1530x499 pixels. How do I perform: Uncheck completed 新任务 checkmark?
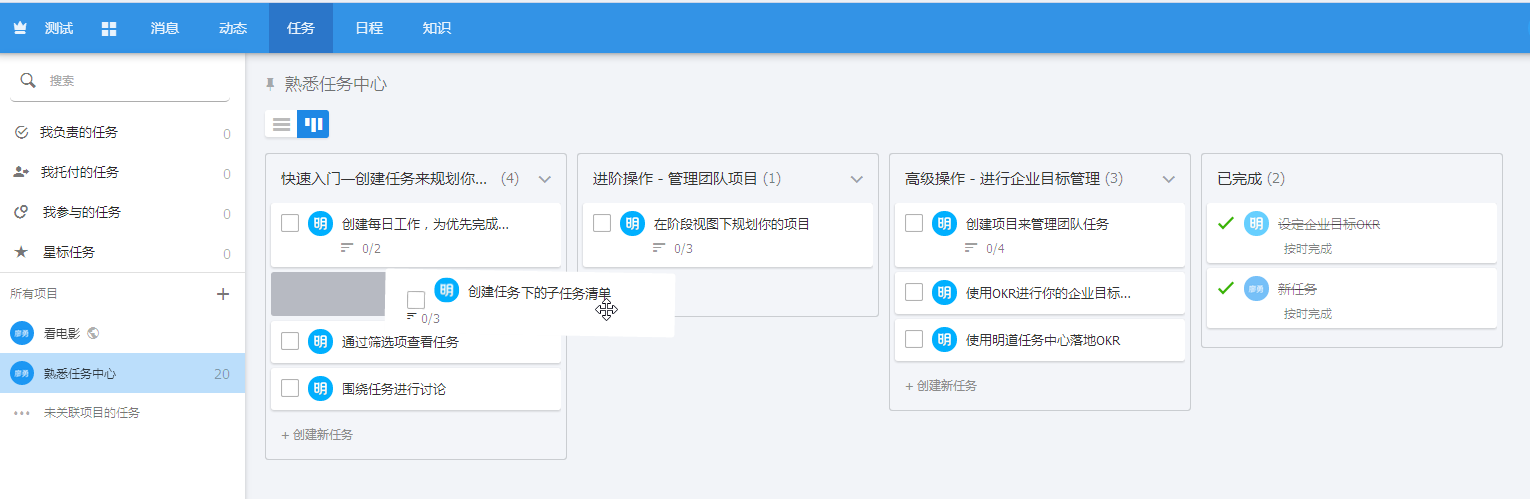click(1226, 287)
